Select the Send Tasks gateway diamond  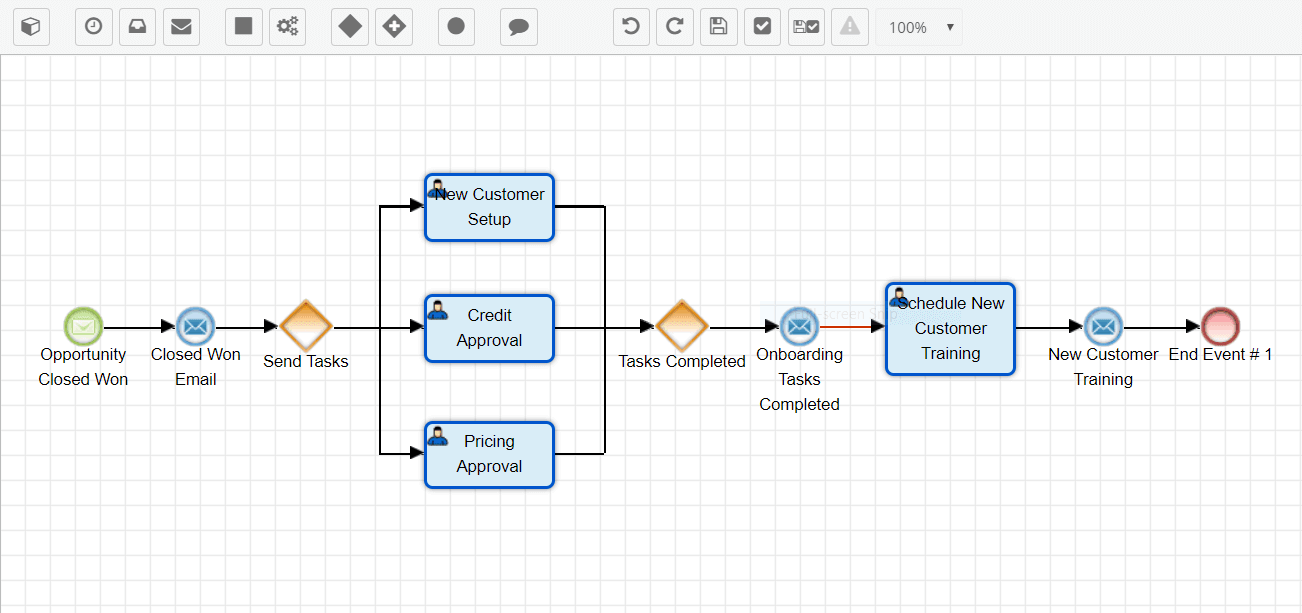tap(305, 326)
